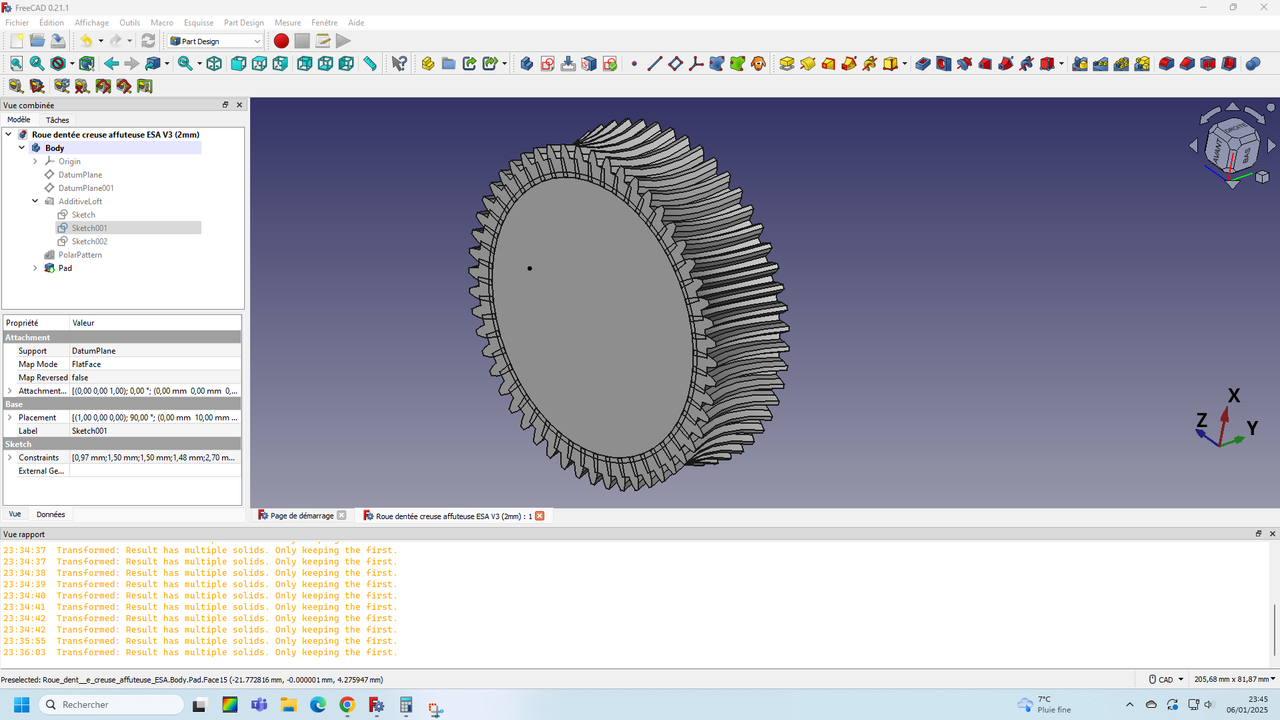Image resolution: width=1280 pixels, height=720 pixels.
Task: Create a new document
Action: point(16,41)
